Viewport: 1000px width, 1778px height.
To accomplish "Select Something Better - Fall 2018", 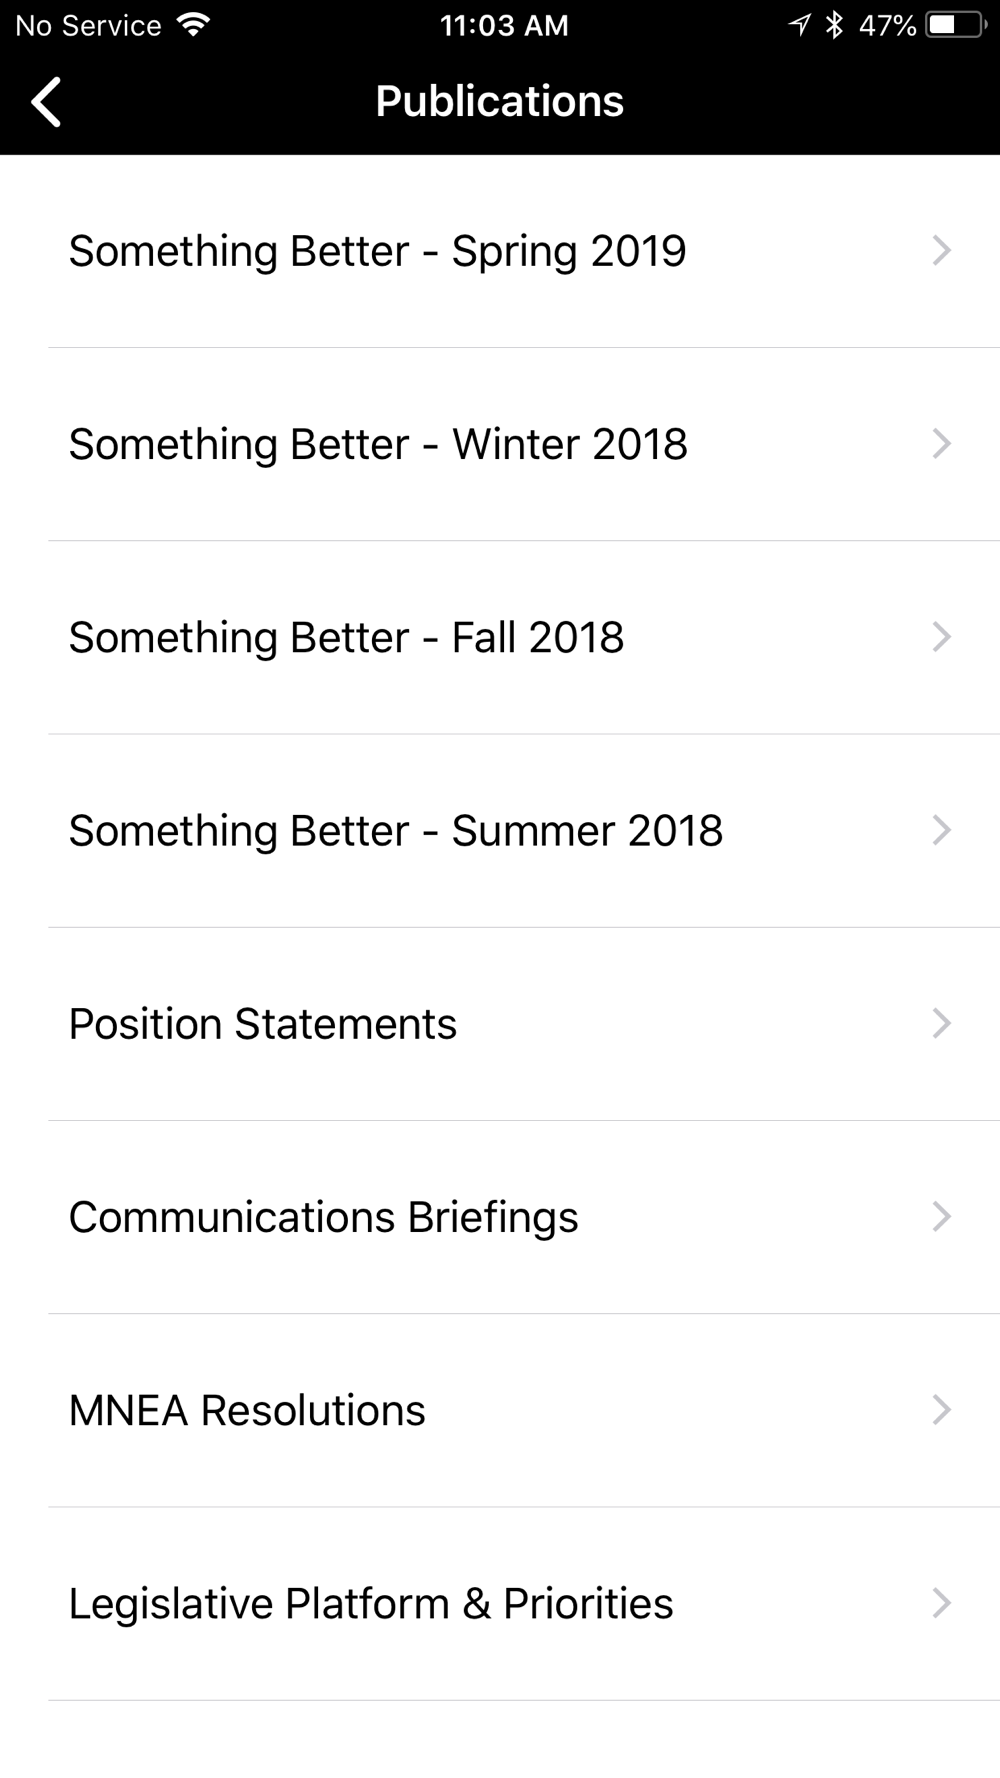I will 346,637.
